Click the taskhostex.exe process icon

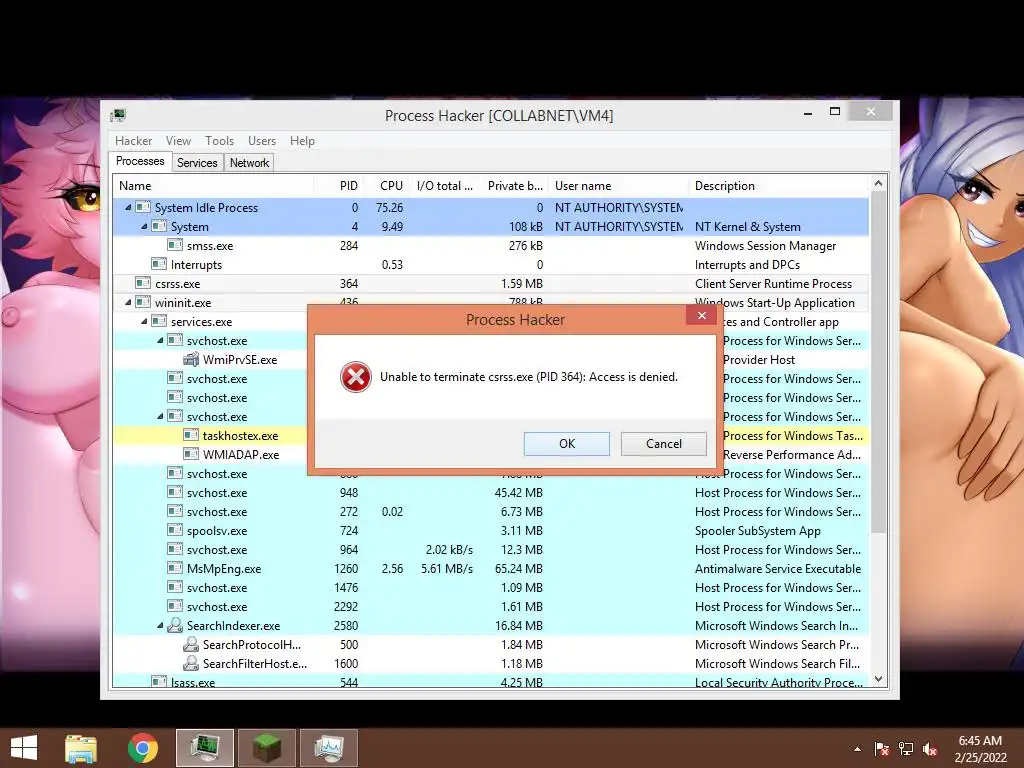click(191, 435)
